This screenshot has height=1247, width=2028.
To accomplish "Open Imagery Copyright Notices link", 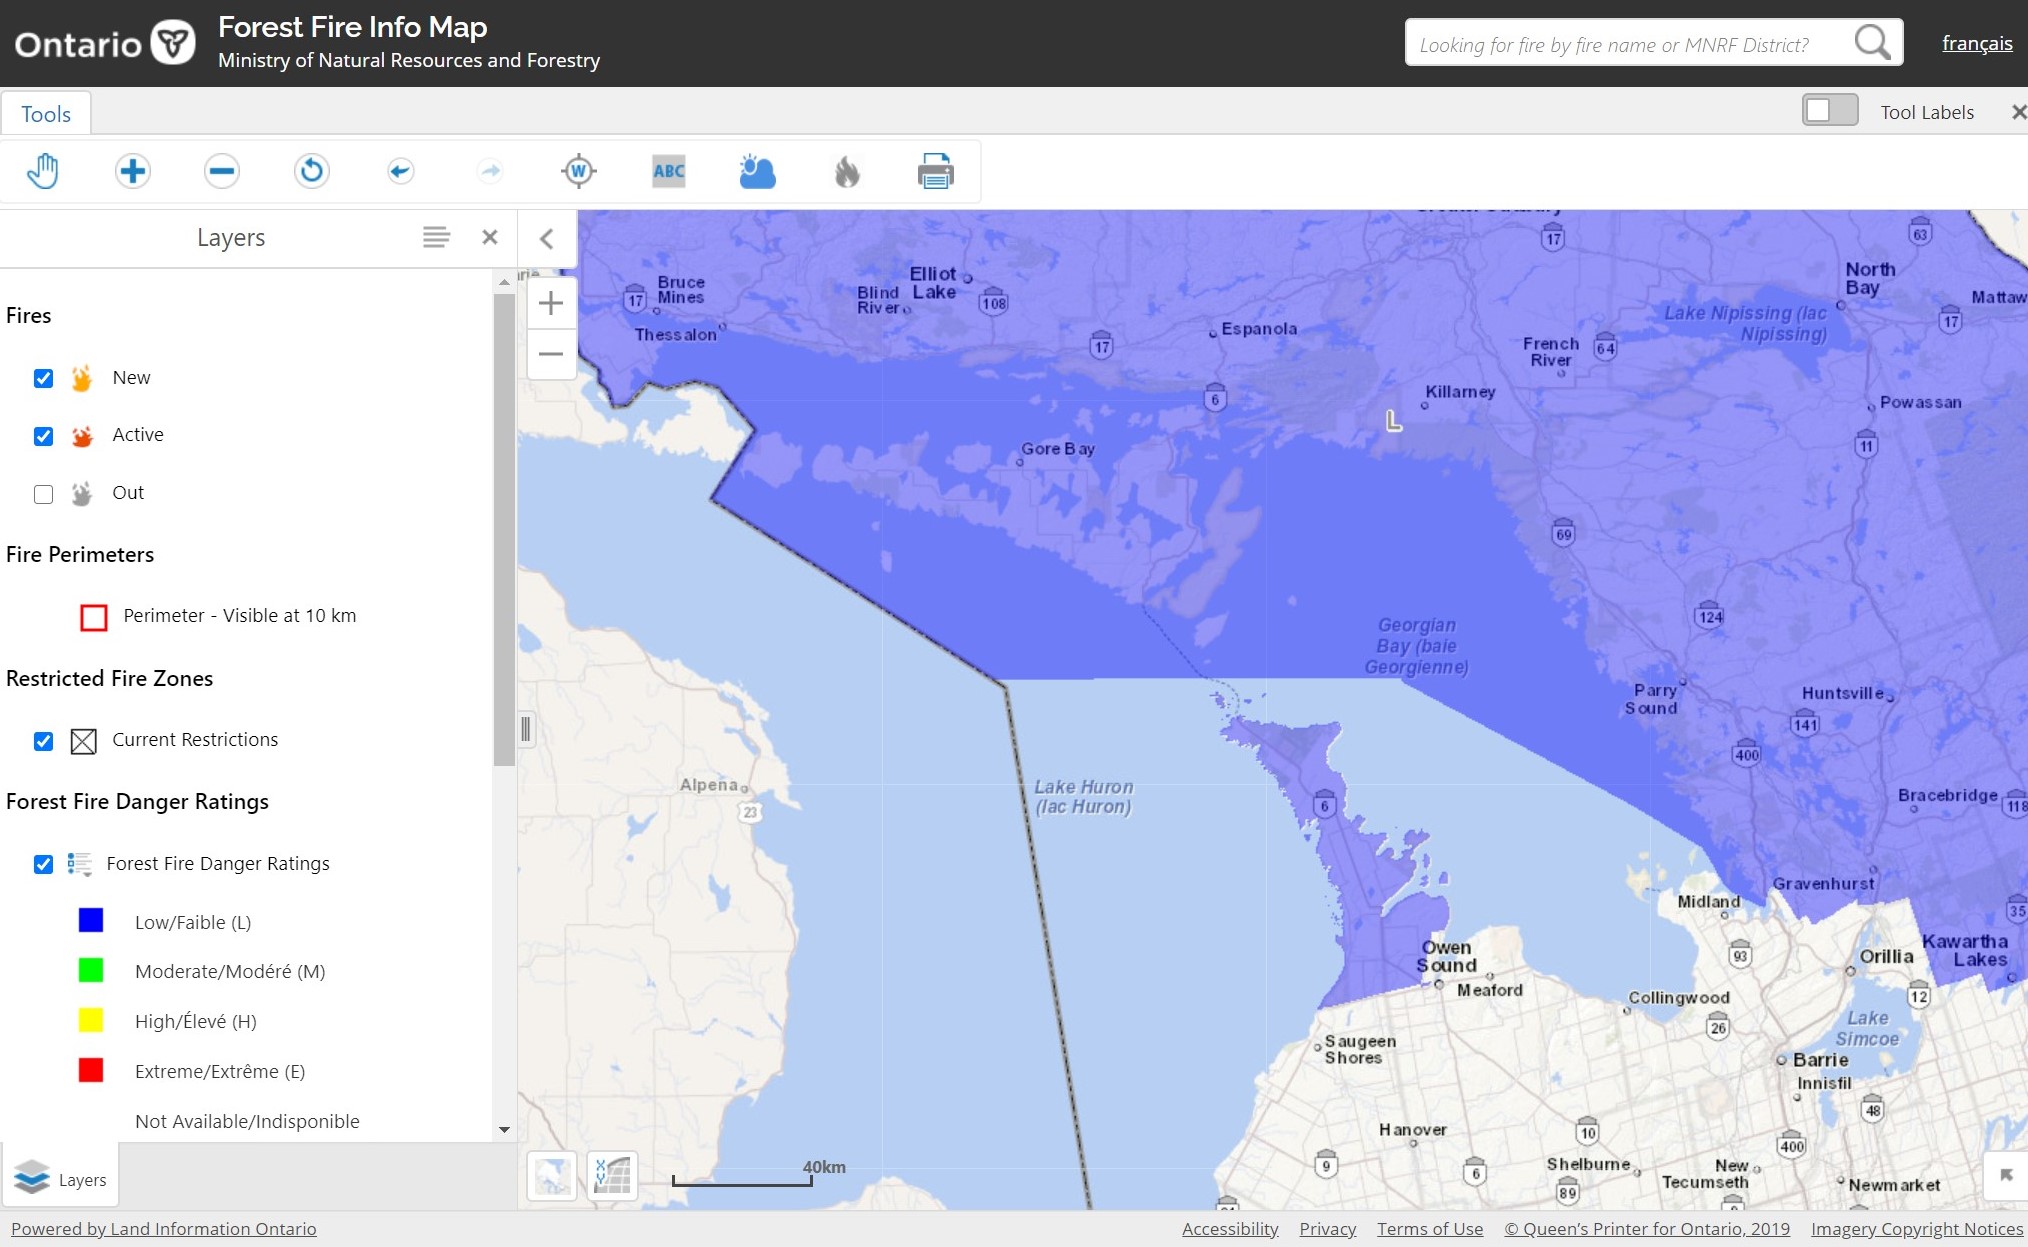I will pos(1917,1229).
